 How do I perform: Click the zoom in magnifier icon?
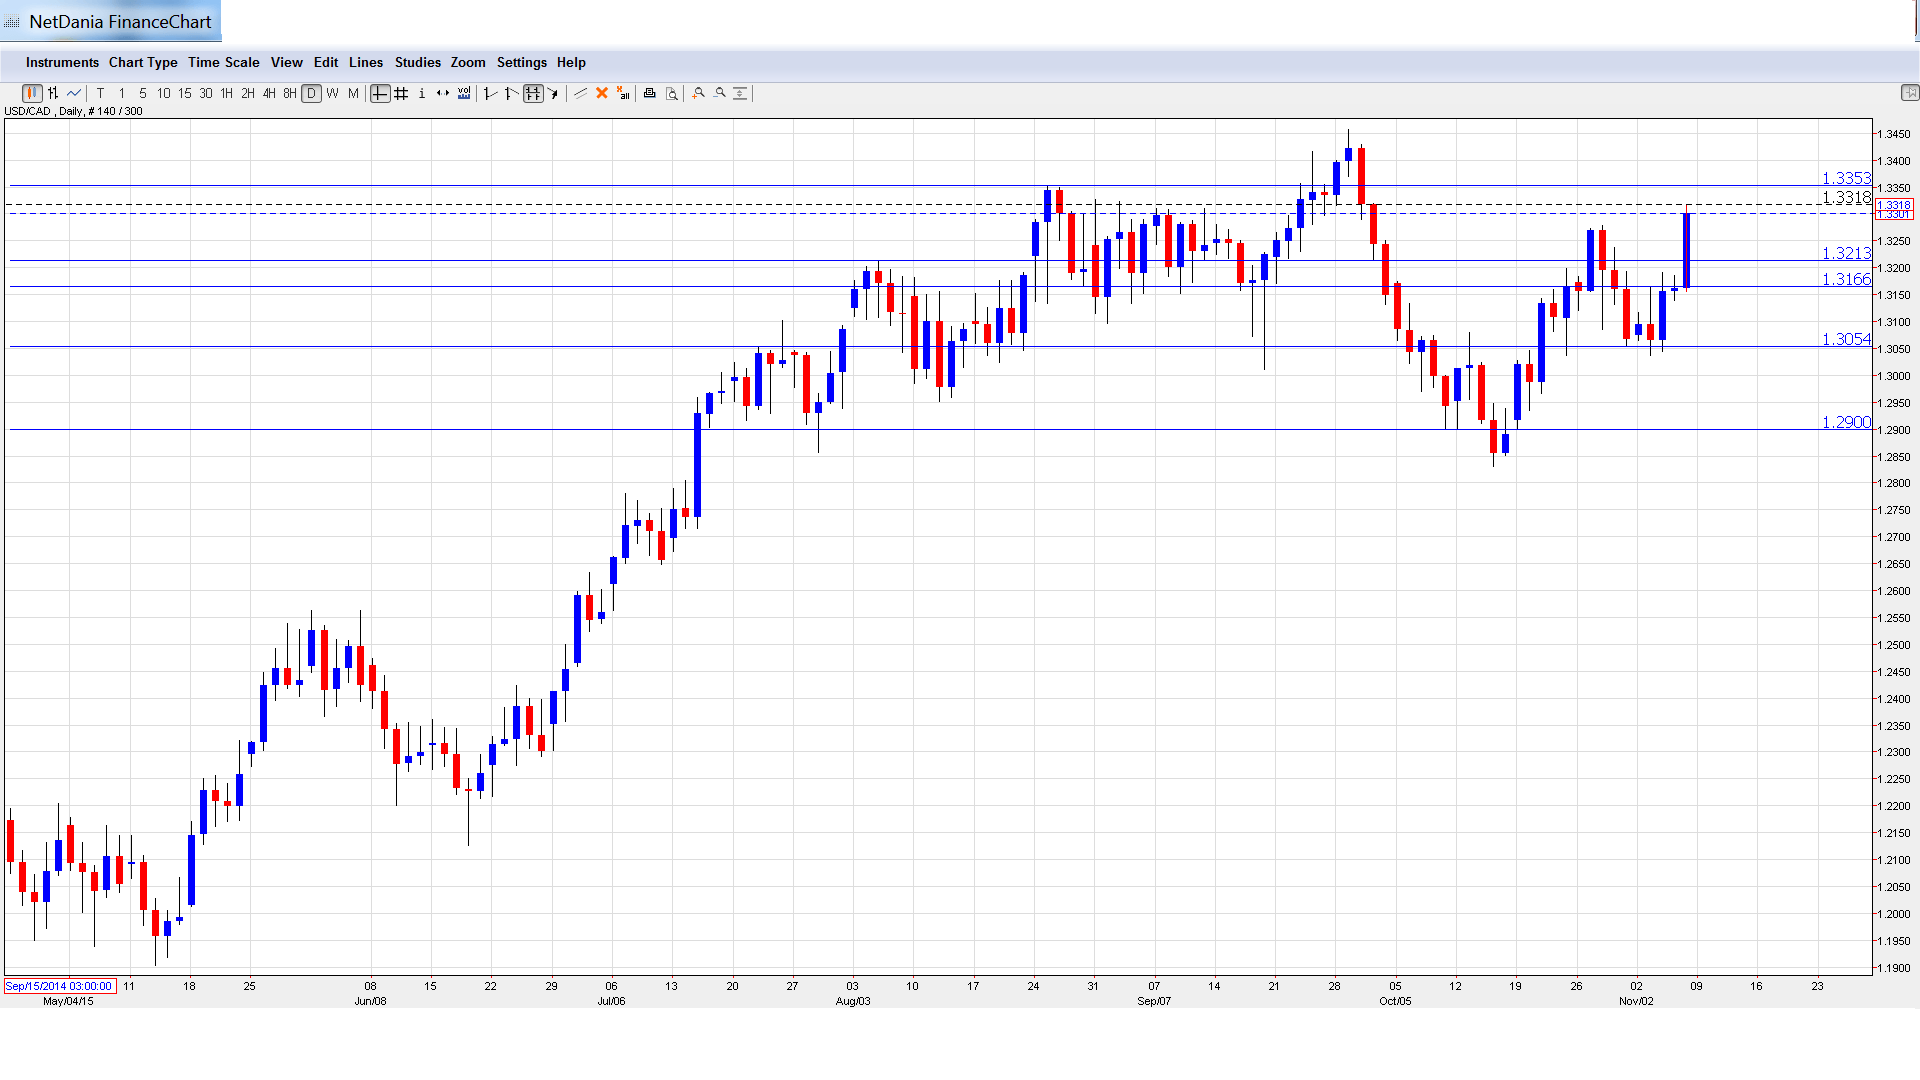pos(699,93)
